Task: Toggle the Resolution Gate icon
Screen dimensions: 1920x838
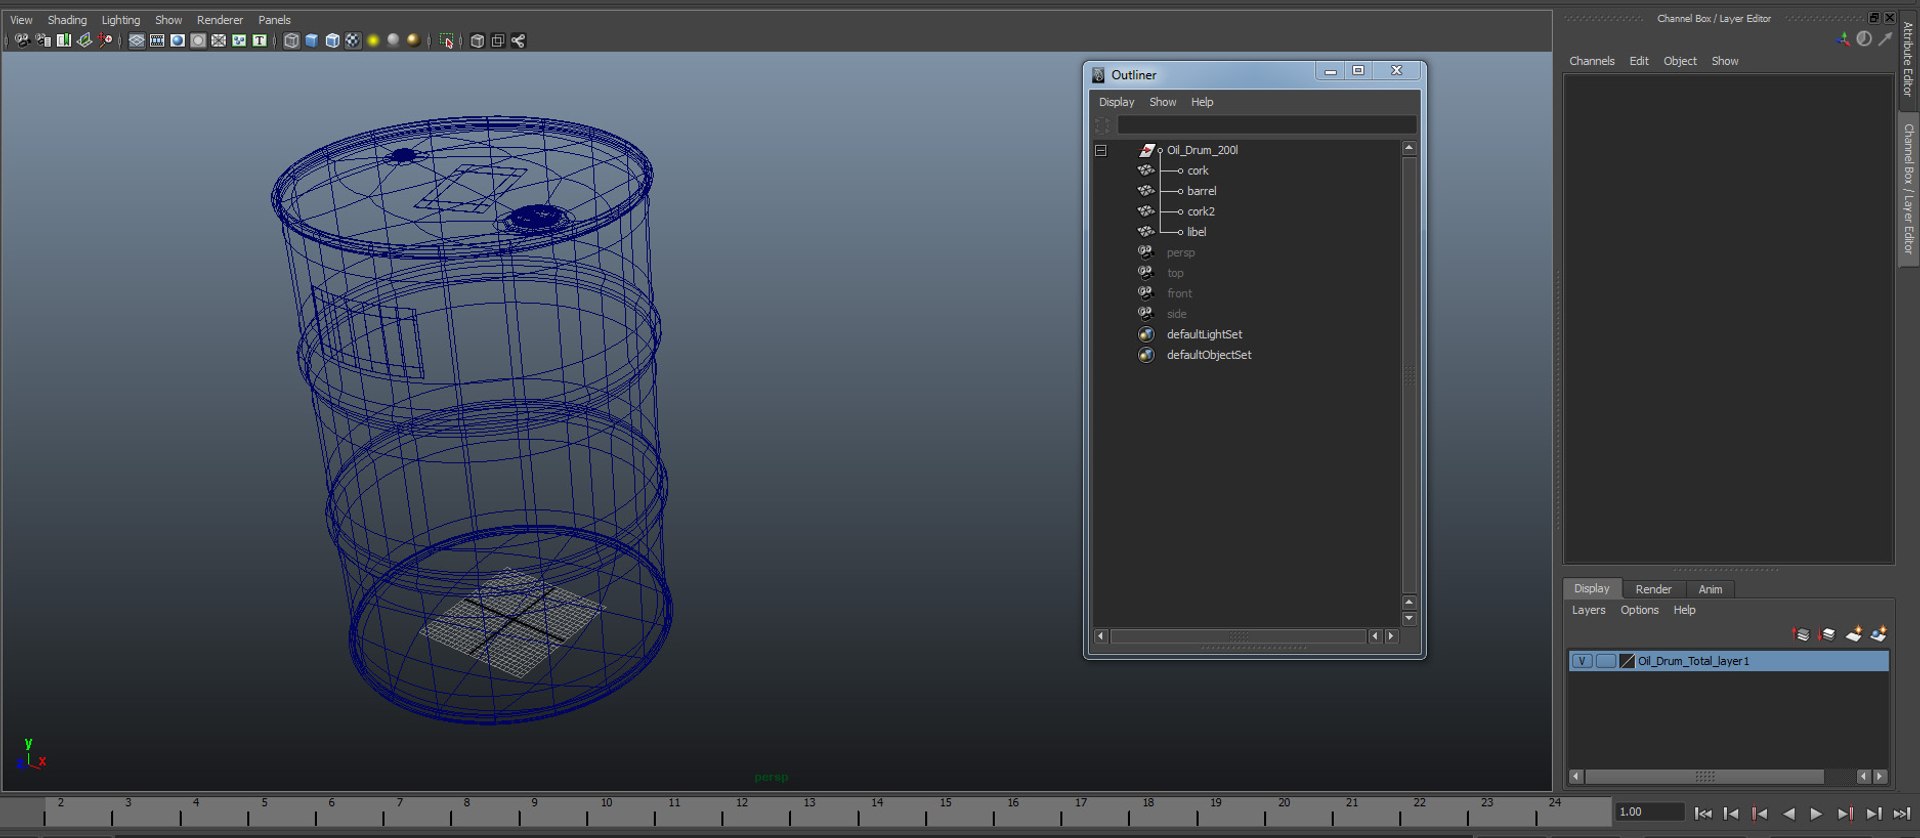Action: coord(178,40)
